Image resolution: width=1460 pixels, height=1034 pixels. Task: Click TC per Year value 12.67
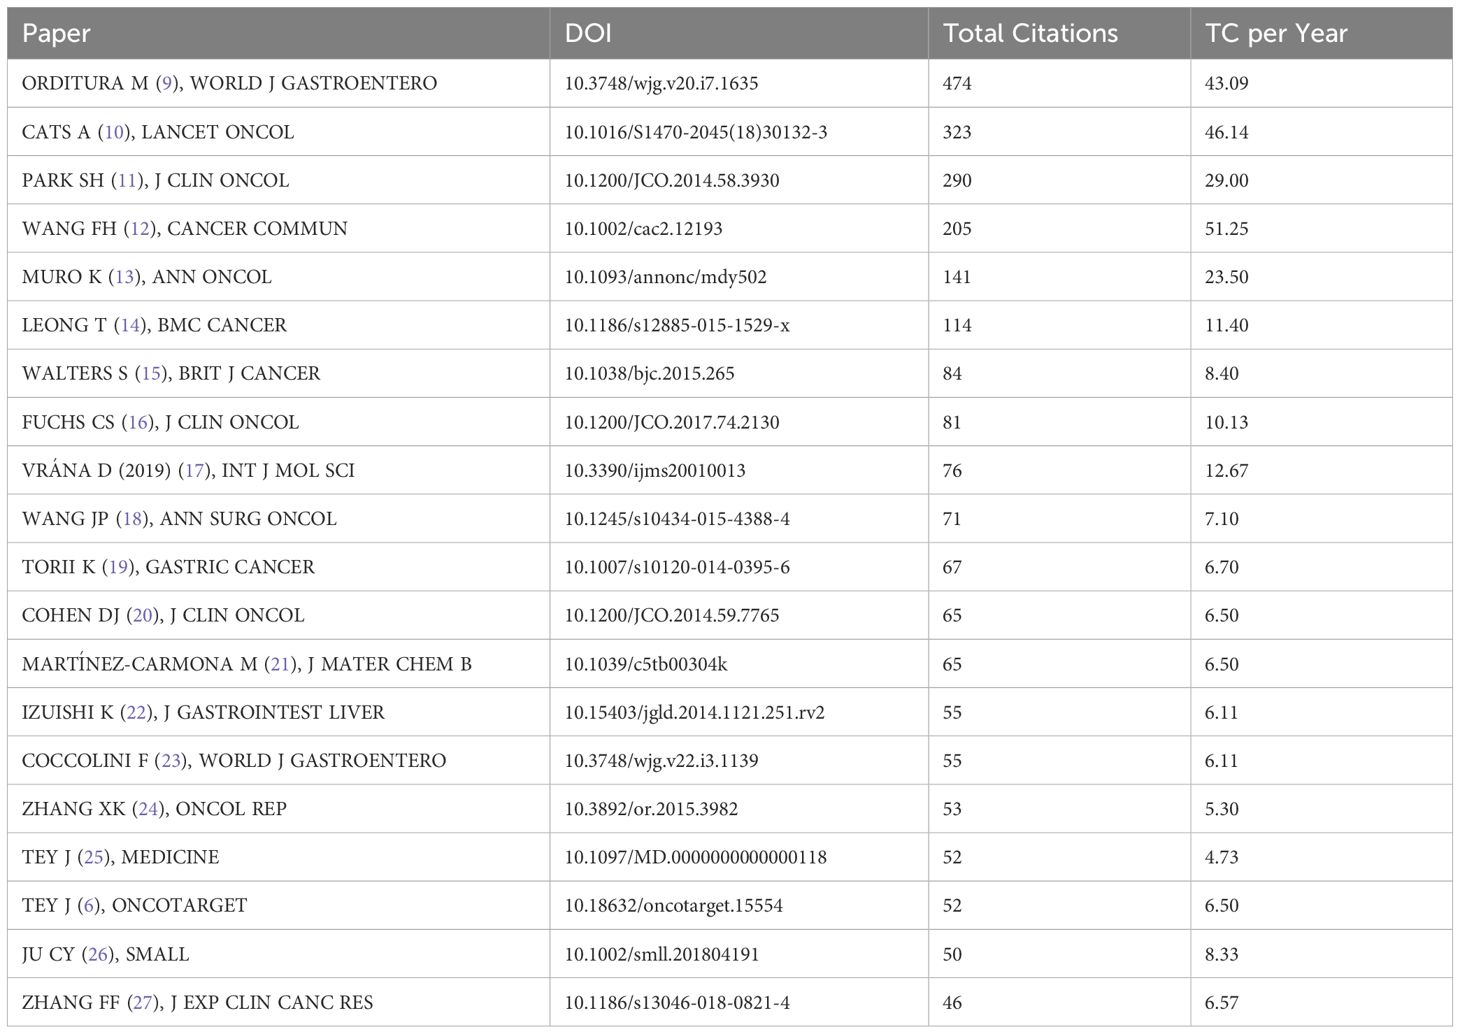click(x=1227, y=470)
